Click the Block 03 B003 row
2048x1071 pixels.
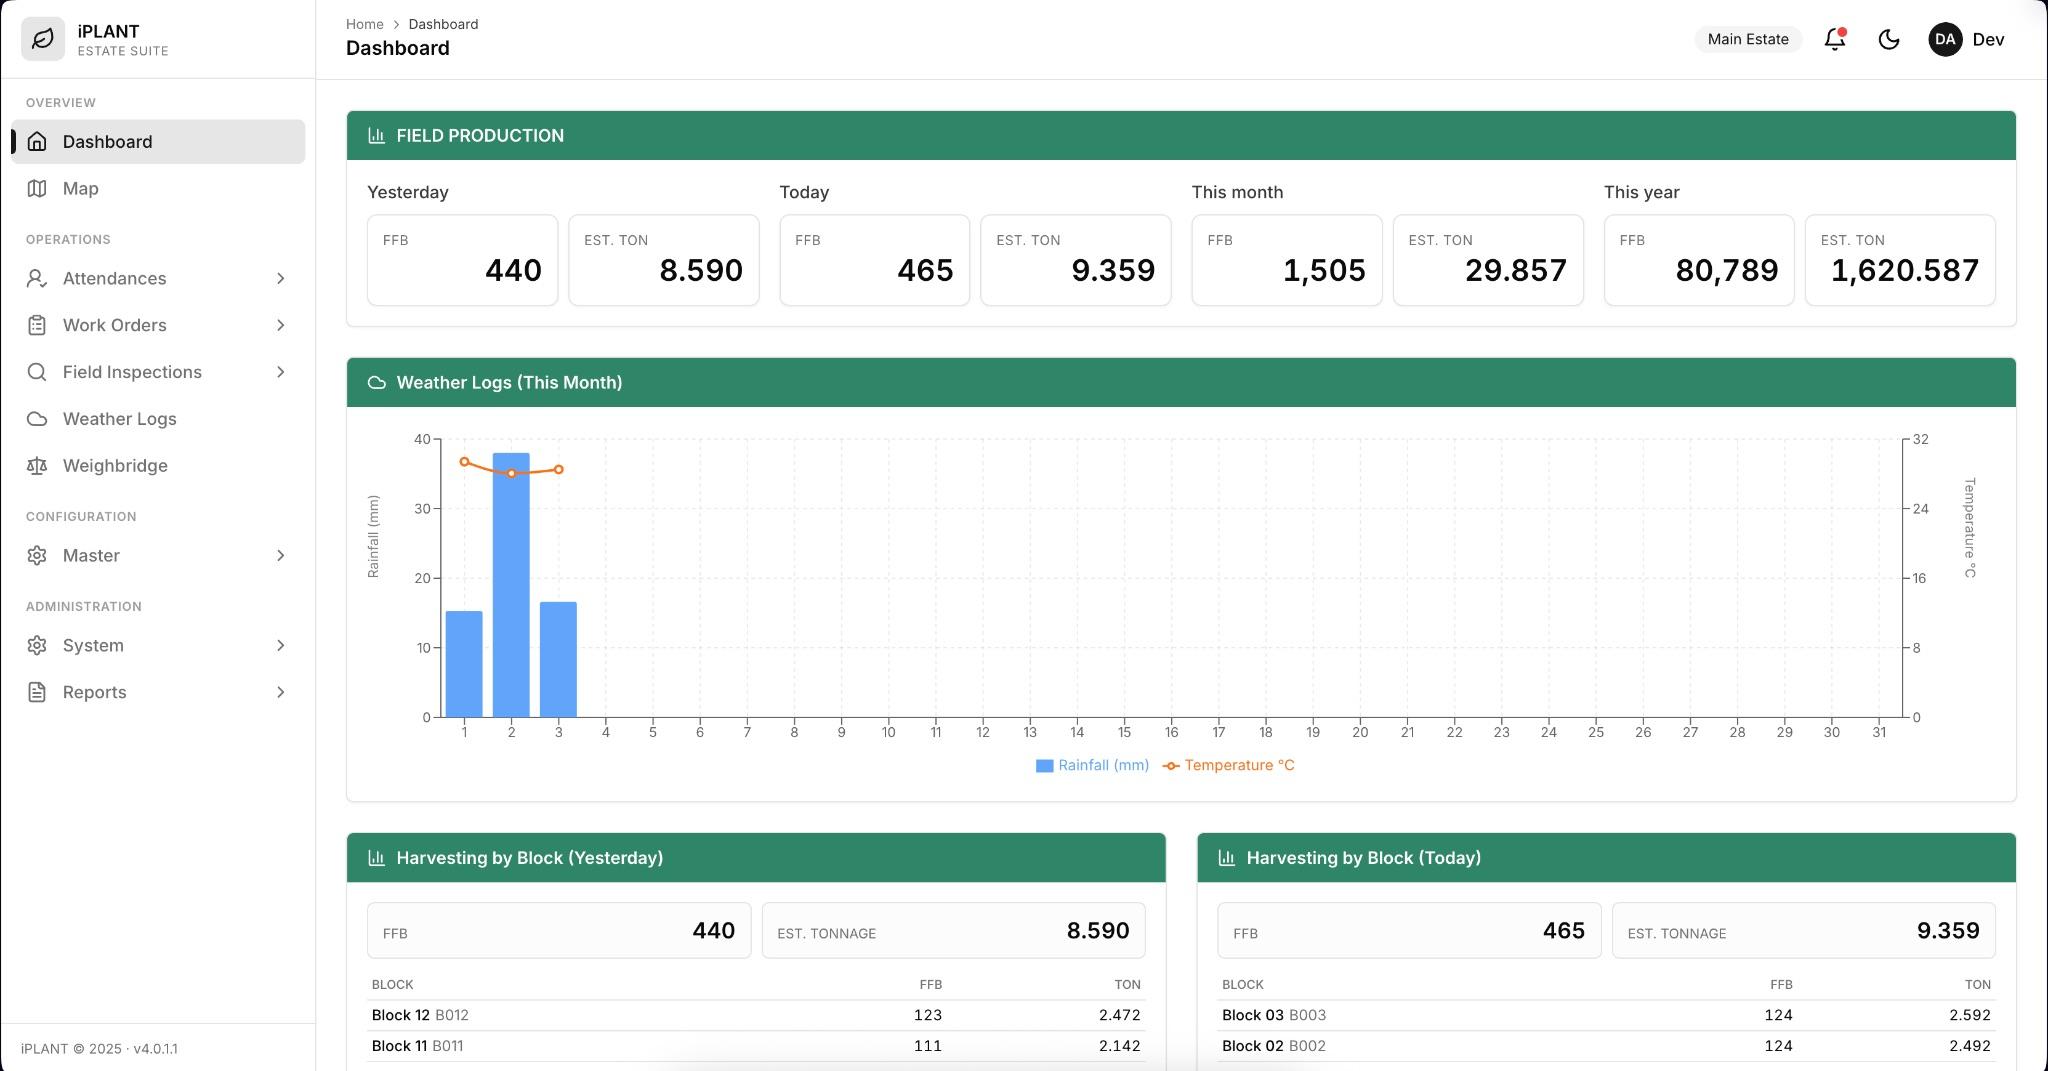[x=1606, y=1015]
